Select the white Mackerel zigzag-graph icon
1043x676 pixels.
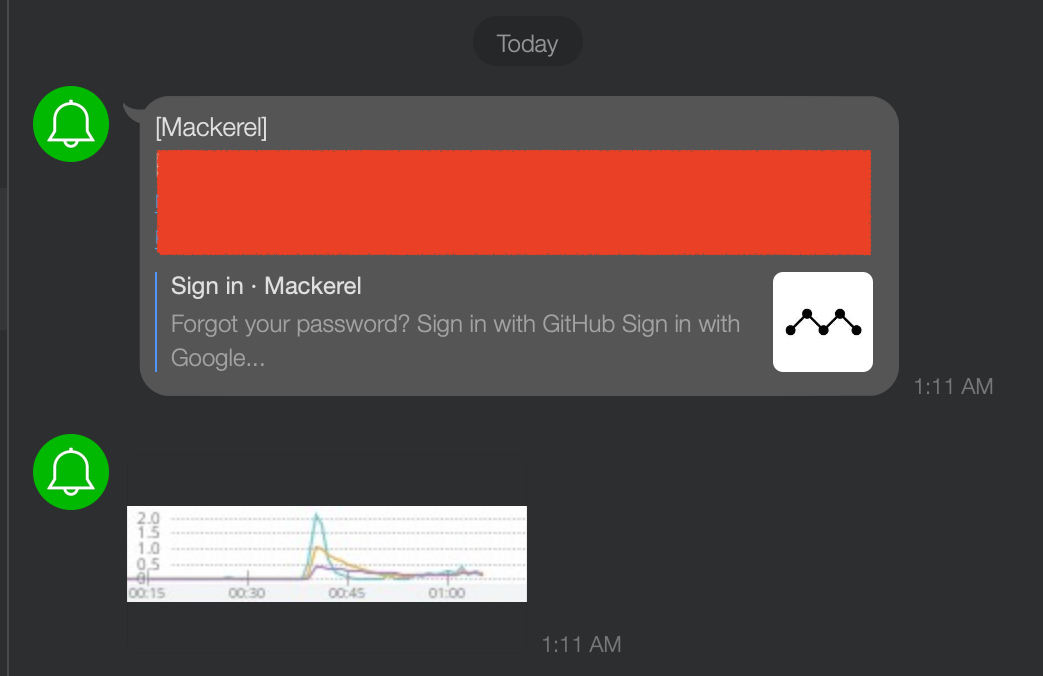pyautogui.click(x=822, y=322)
